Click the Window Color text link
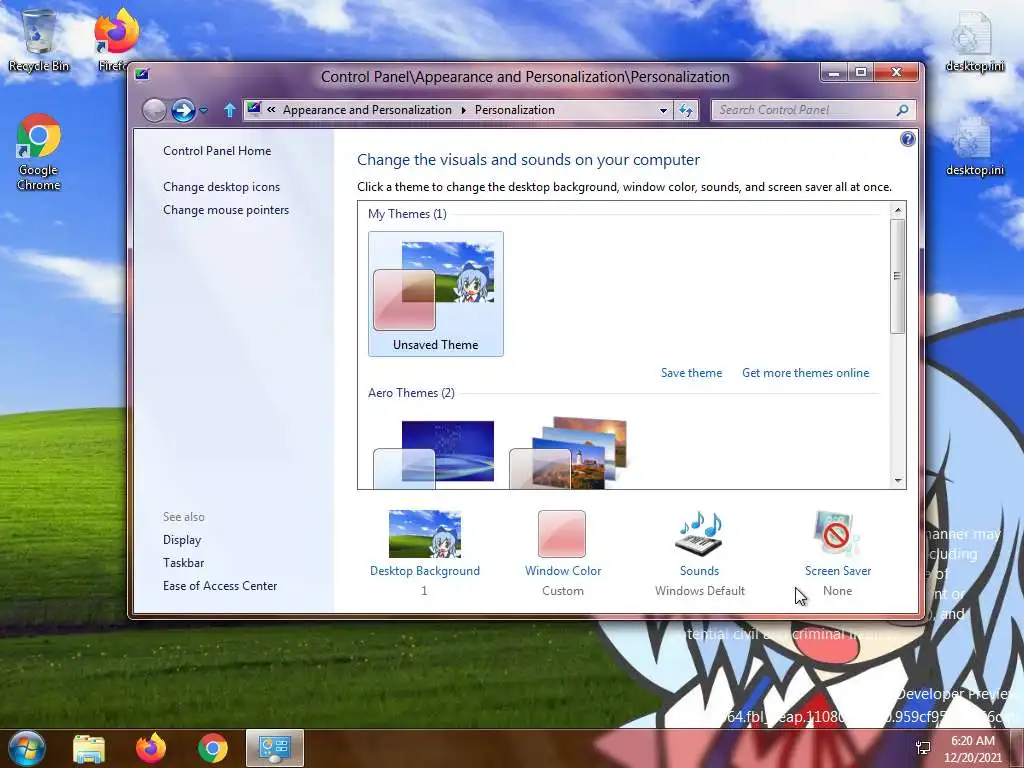This screenshot has width=1024, height=768. [563, 571]
